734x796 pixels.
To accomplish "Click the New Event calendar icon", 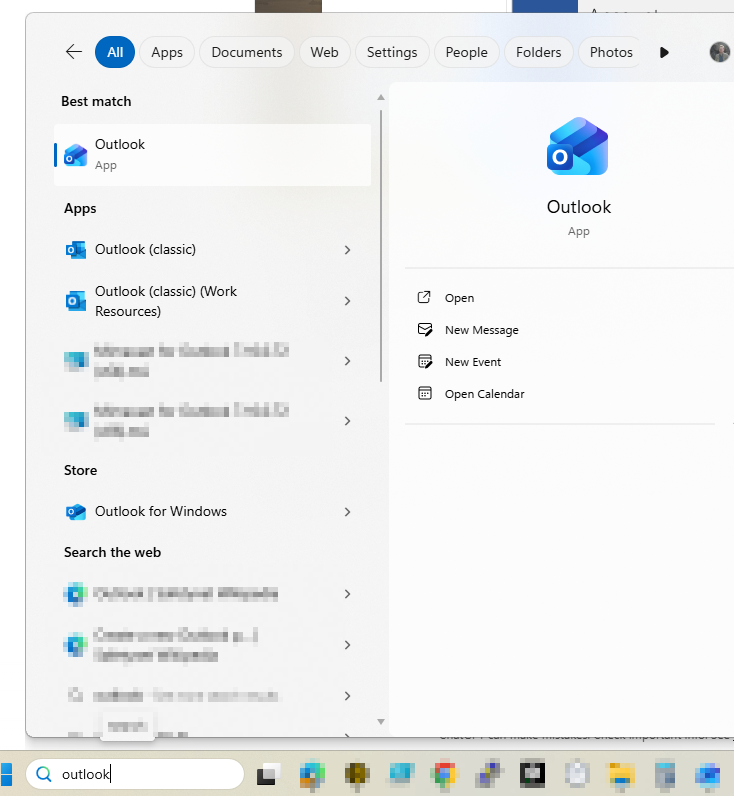I will click(425, 362).
